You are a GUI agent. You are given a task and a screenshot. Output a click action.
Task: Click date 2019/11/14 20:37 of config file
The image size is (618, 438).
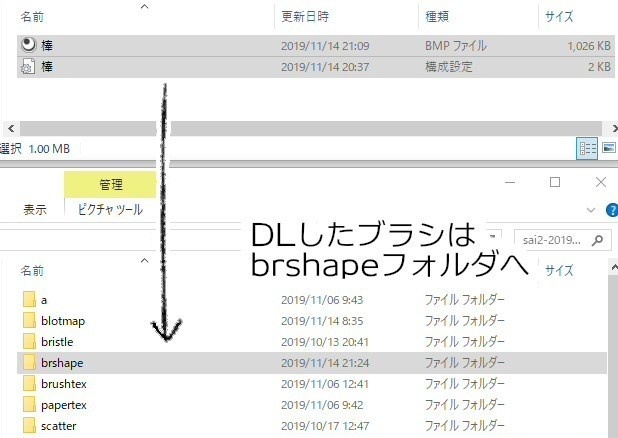point(325,67)
